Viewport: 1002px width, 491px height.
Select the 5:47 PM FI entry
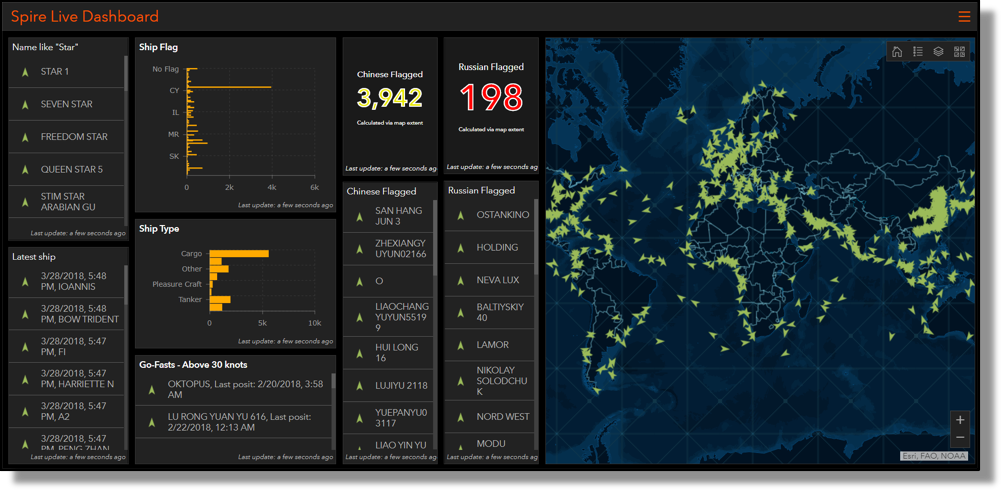66,347
